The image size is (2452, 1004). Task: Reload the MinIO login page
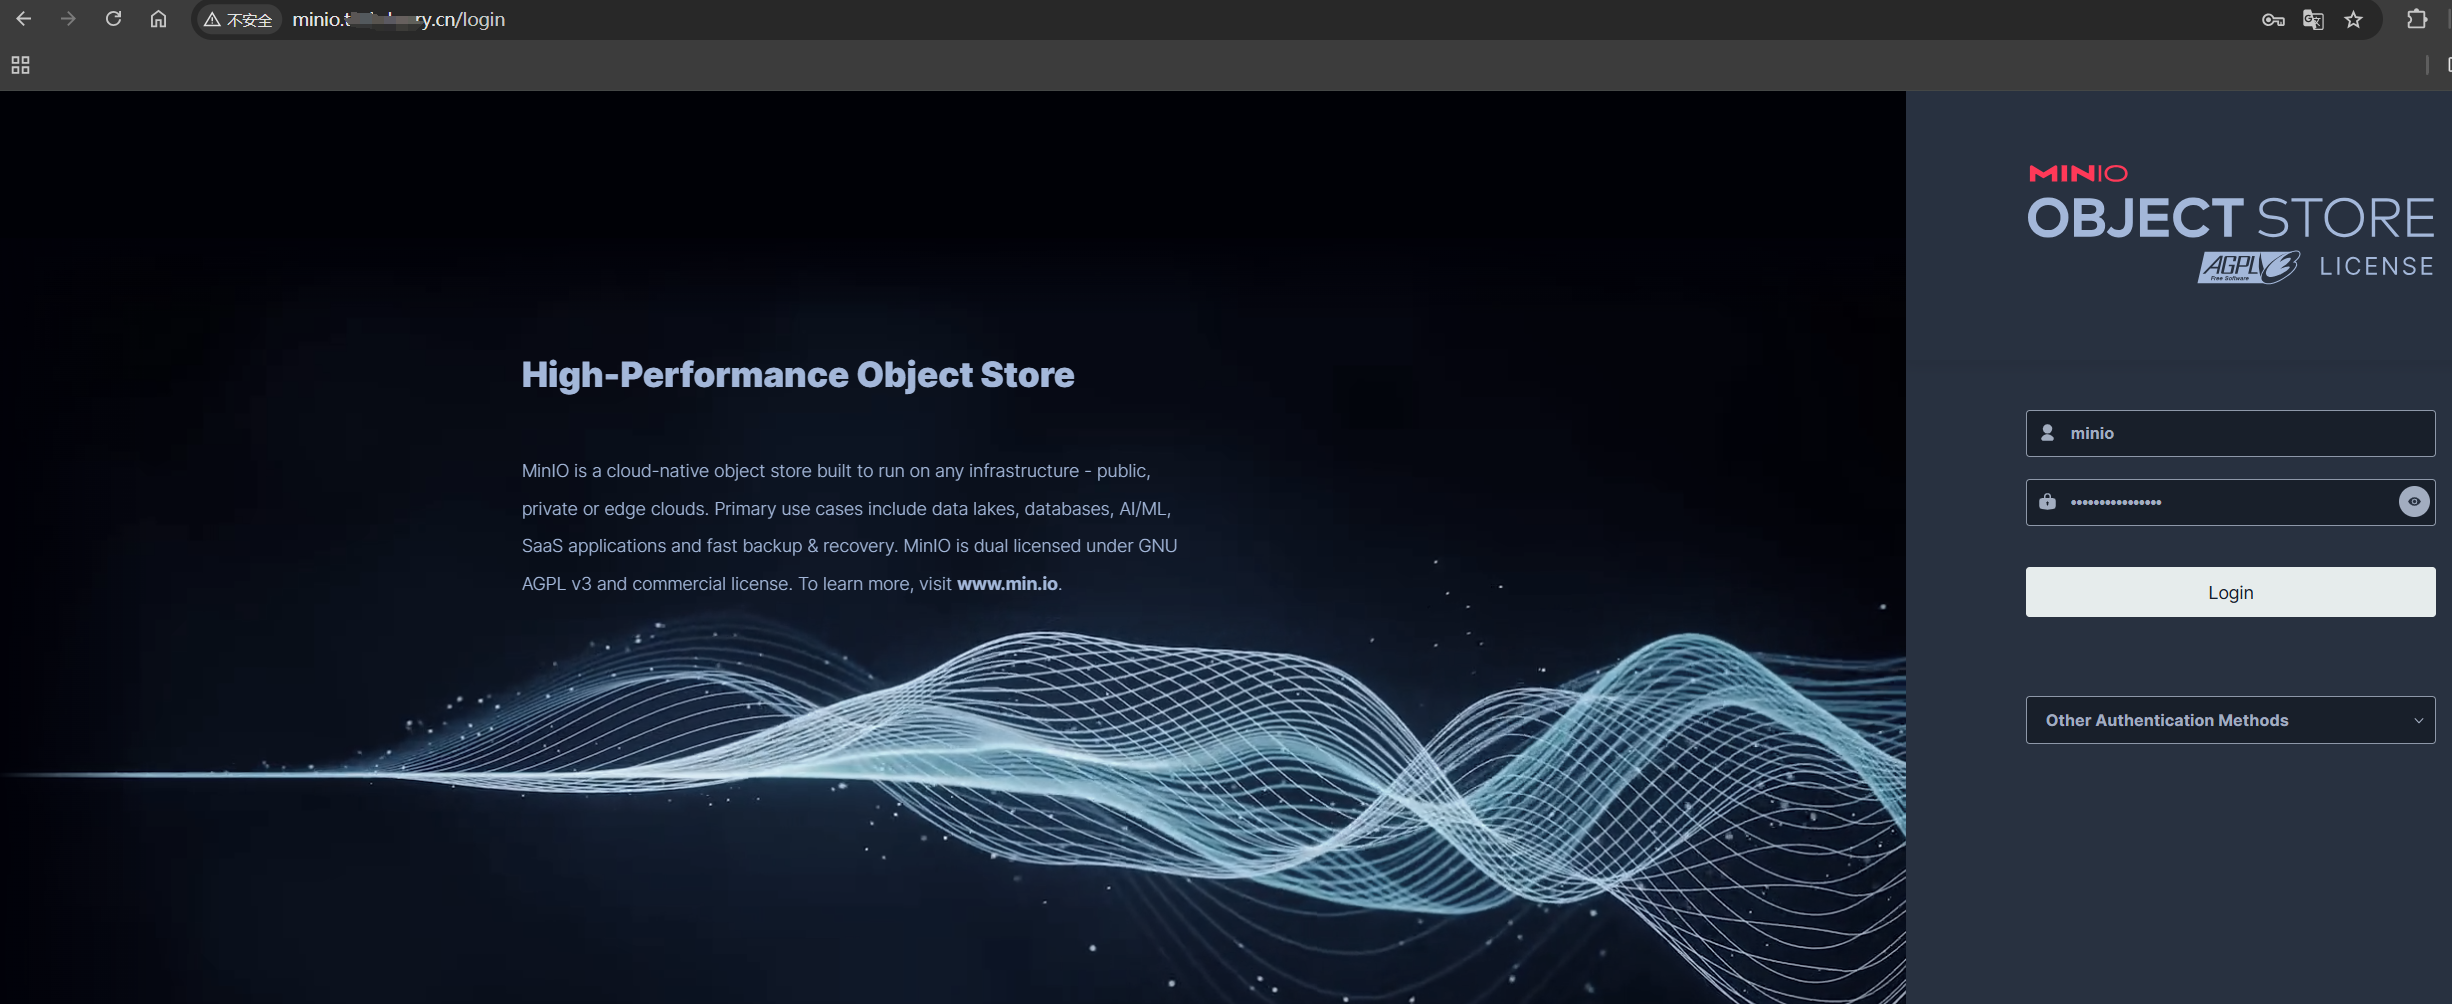click(x=113, y=19)
